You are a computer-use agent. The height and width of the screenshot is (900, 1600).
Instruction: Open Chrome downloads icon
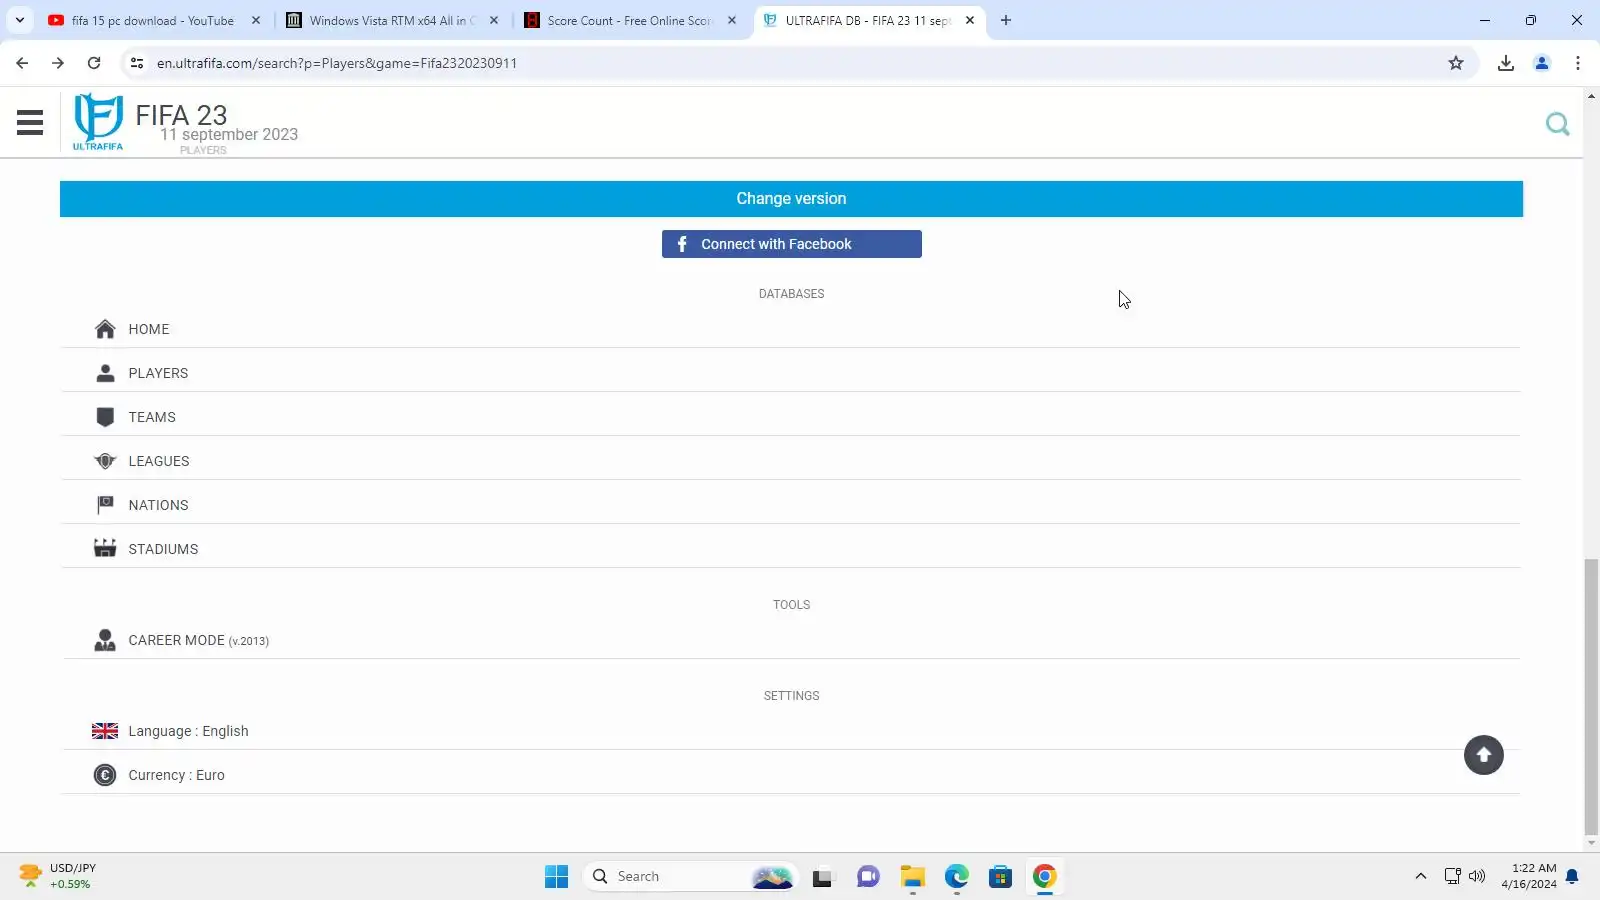coord(1506,63)
